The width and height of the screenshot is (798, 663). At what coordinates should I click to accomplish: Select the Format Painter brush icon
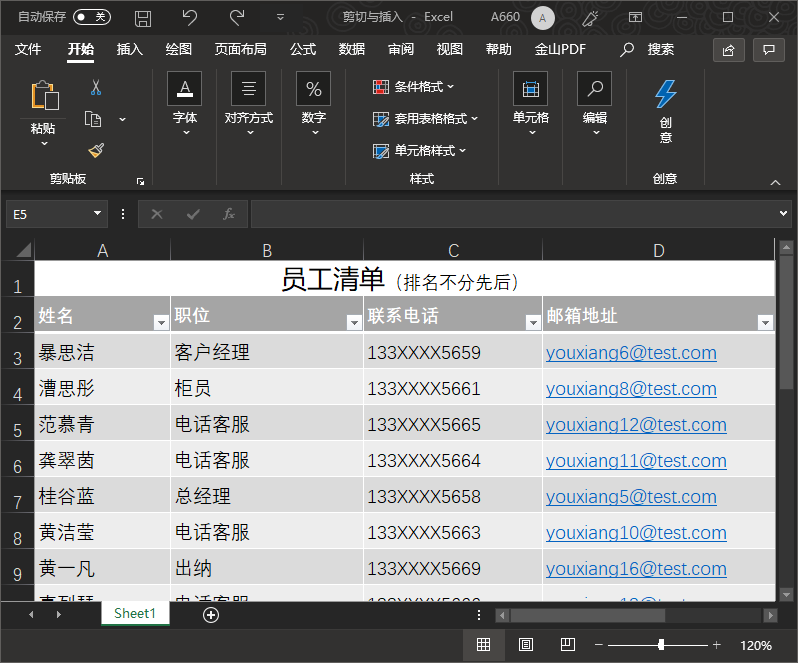(x=96, y=150)
